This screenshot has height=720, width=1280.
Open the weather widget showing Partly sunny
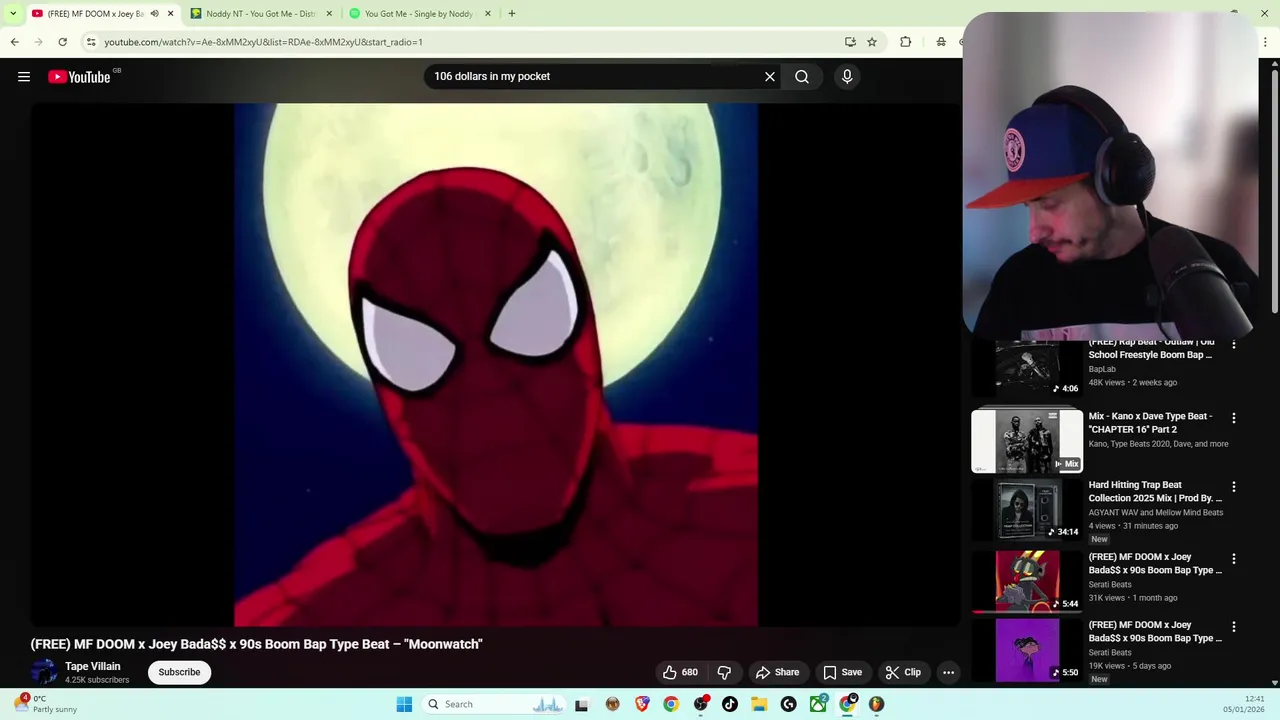[x=45, y=704]
